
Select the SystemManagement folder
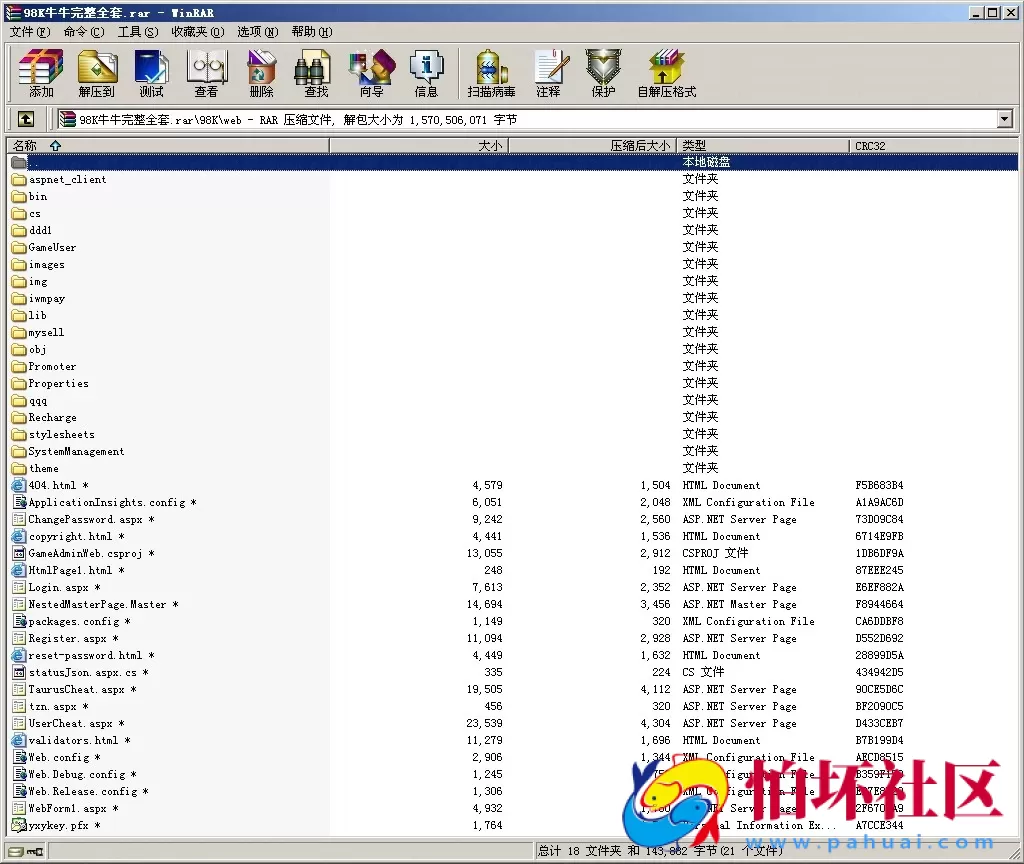point(76,452)
